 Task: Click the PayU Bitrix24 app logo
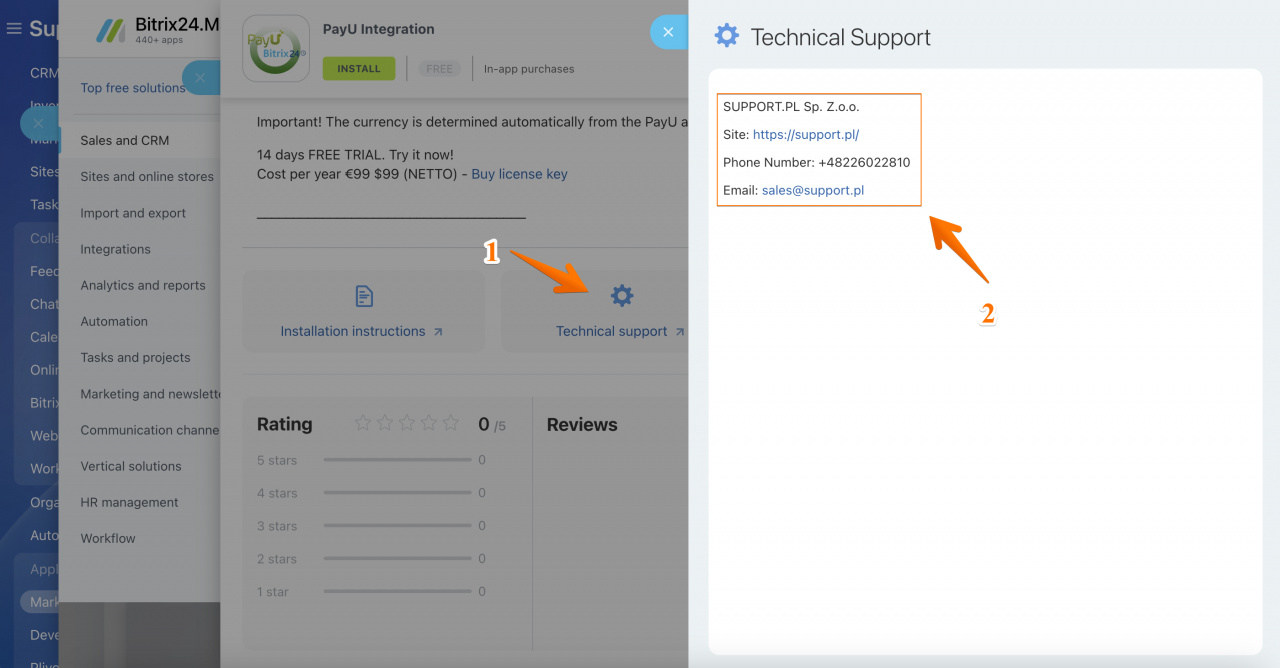click(x=276, y=48)
